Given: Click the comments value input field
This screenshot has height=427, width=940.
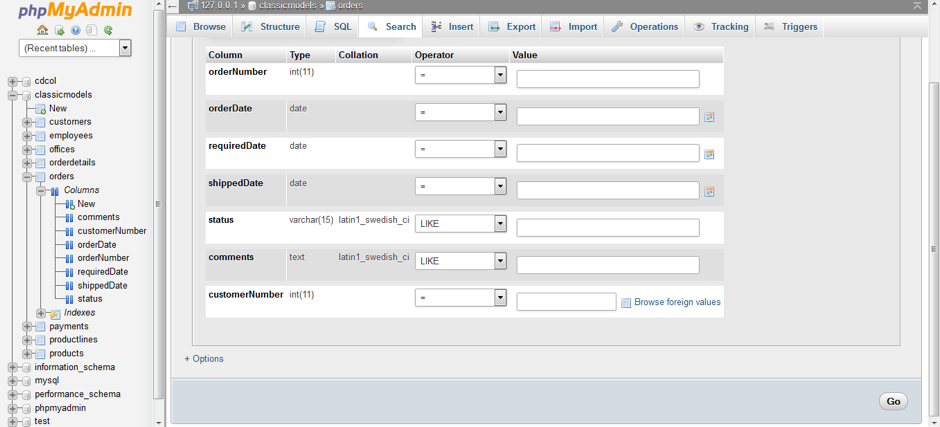Looking at the screenshot, I should tap(607, 265).
